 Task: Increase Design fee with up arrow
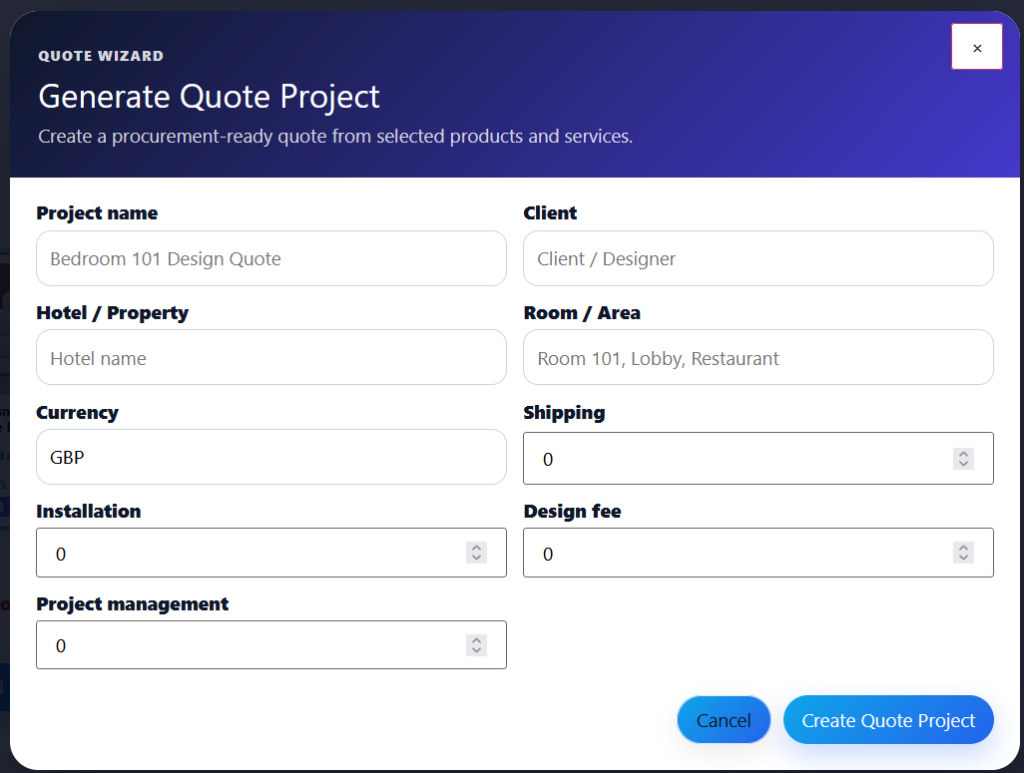tap(963, 547)
